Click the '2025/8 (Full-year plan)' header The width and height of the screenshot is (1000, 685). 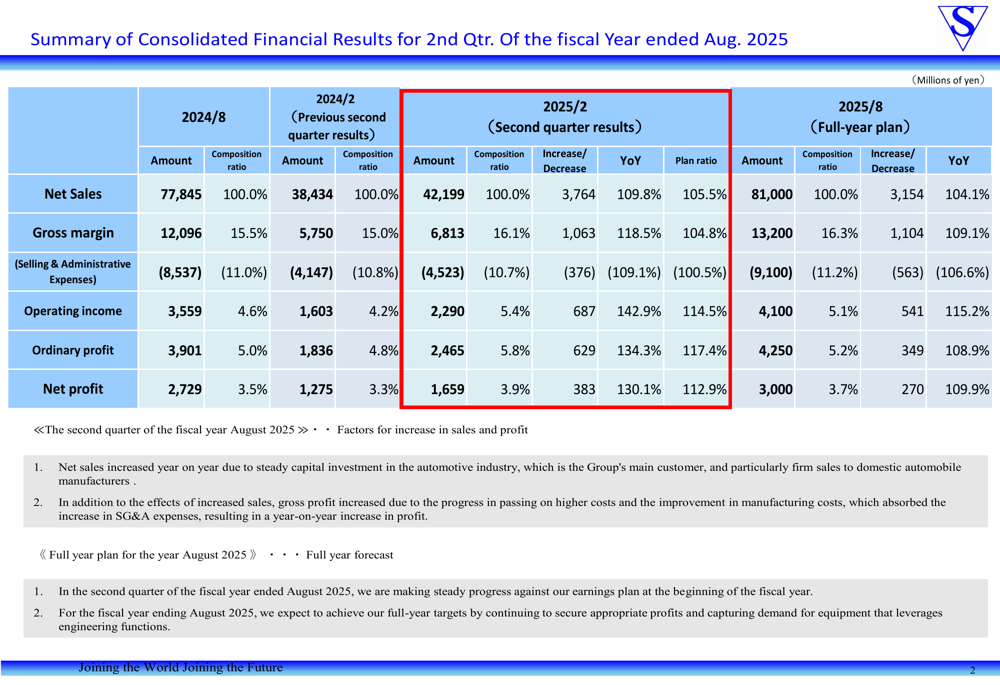point(860,117)
